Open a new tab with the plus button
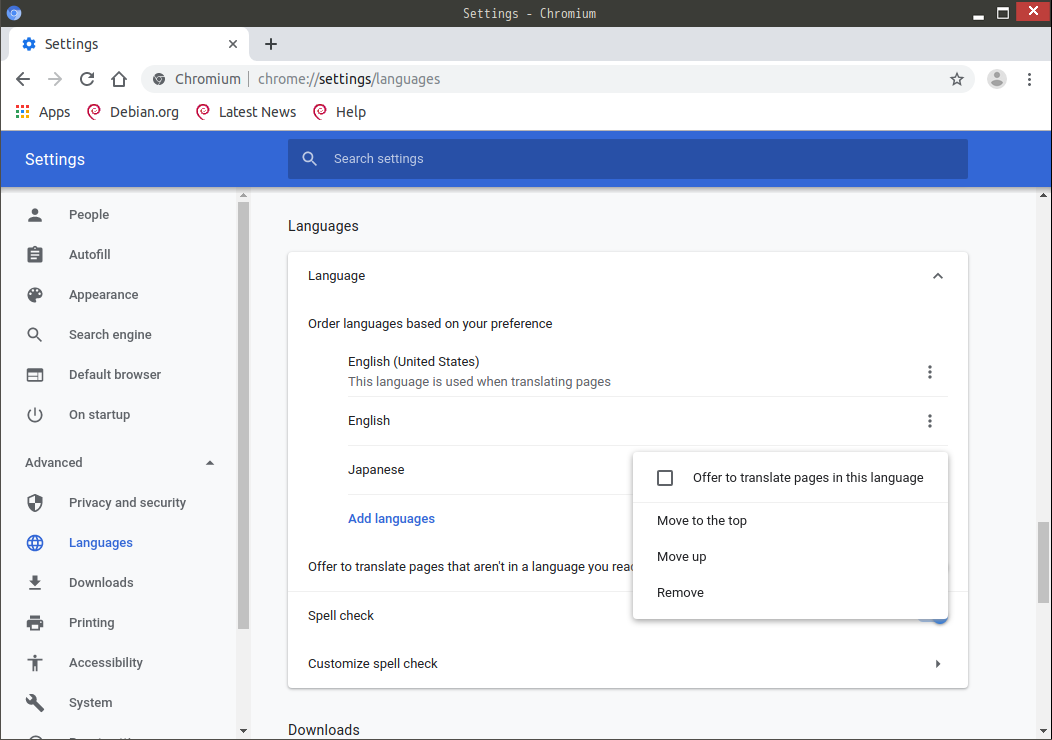Image resolution: width=1052 pixels, height=740 pixels. point(270,44)
